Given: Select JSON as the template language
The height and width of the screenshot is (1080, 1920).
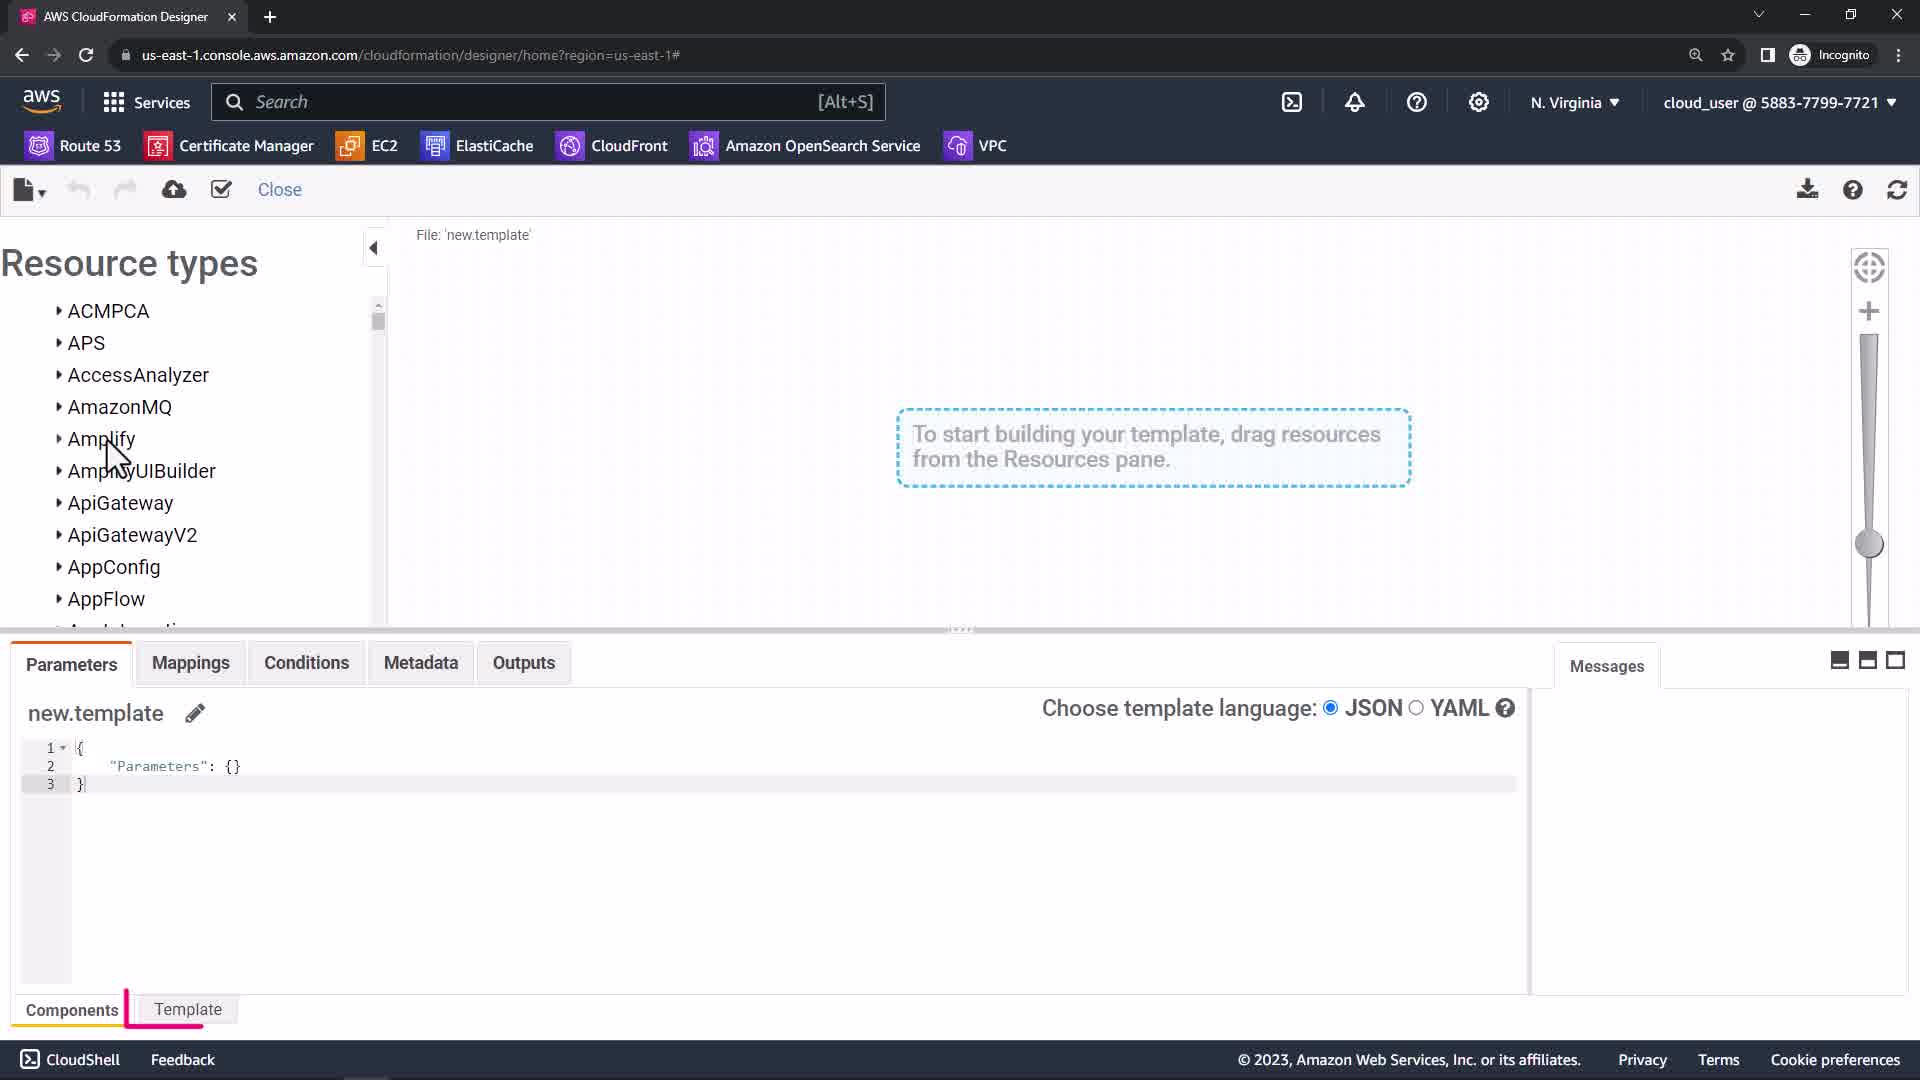Looking at the screenshot, I should coord(1331,708).
